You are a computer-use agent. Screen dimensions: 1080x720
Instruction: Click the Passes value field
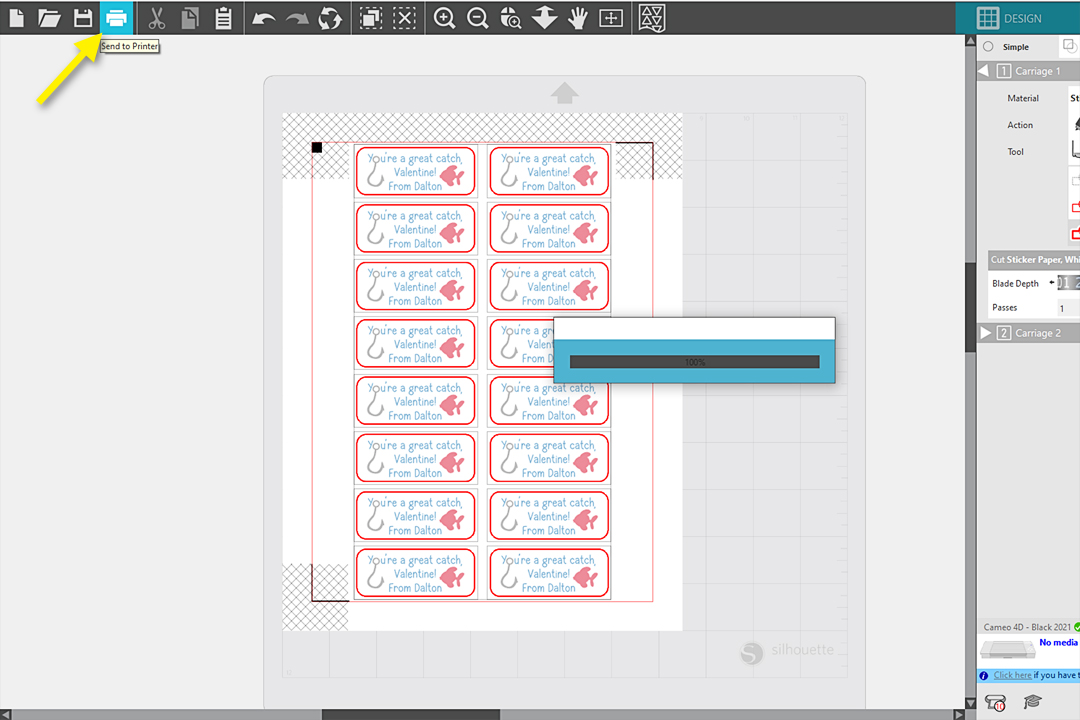(1068, 308)
